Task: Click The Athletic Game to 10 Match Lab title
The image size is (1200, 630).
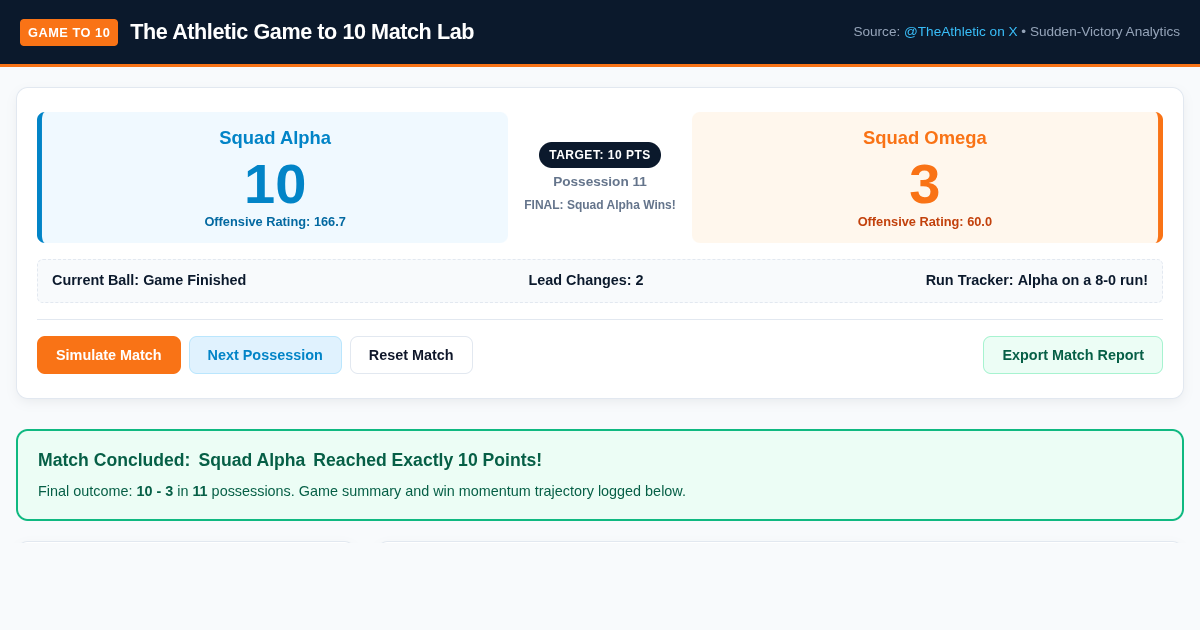Action: pyautogui.click(x=302, y=32)
